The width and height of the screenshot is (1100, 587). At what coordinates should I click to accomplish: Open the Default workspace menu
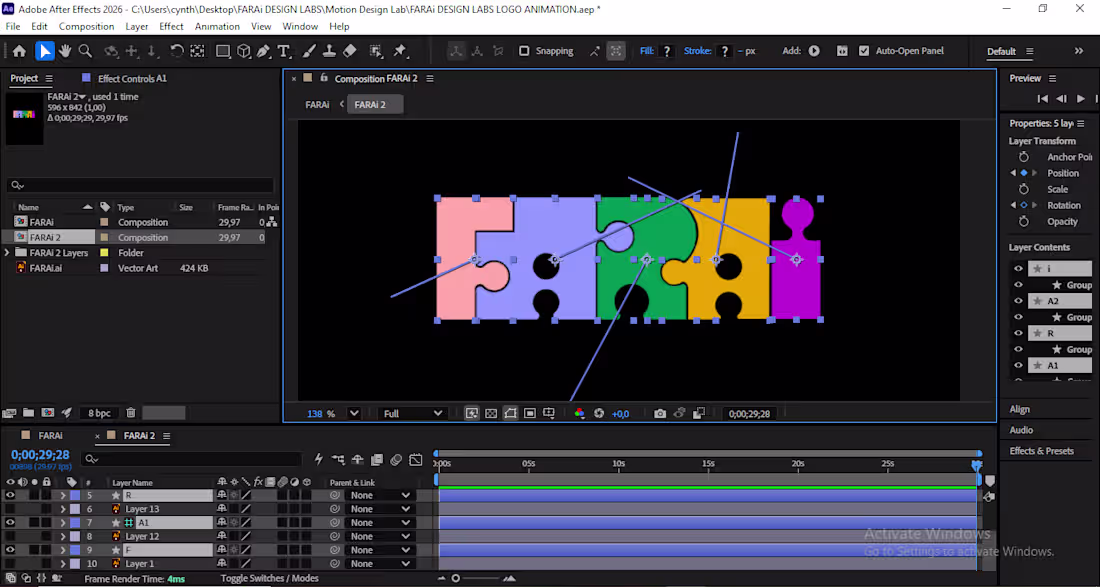[1010, 51]
